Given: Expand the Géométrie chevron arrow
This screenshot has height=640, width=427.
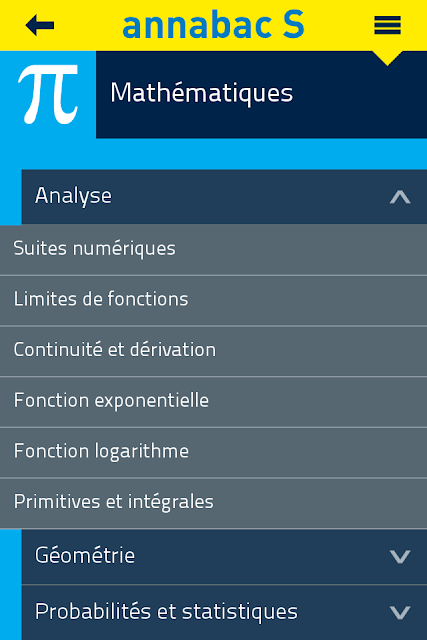Looking at the screenshot, I should coord(400,557).
